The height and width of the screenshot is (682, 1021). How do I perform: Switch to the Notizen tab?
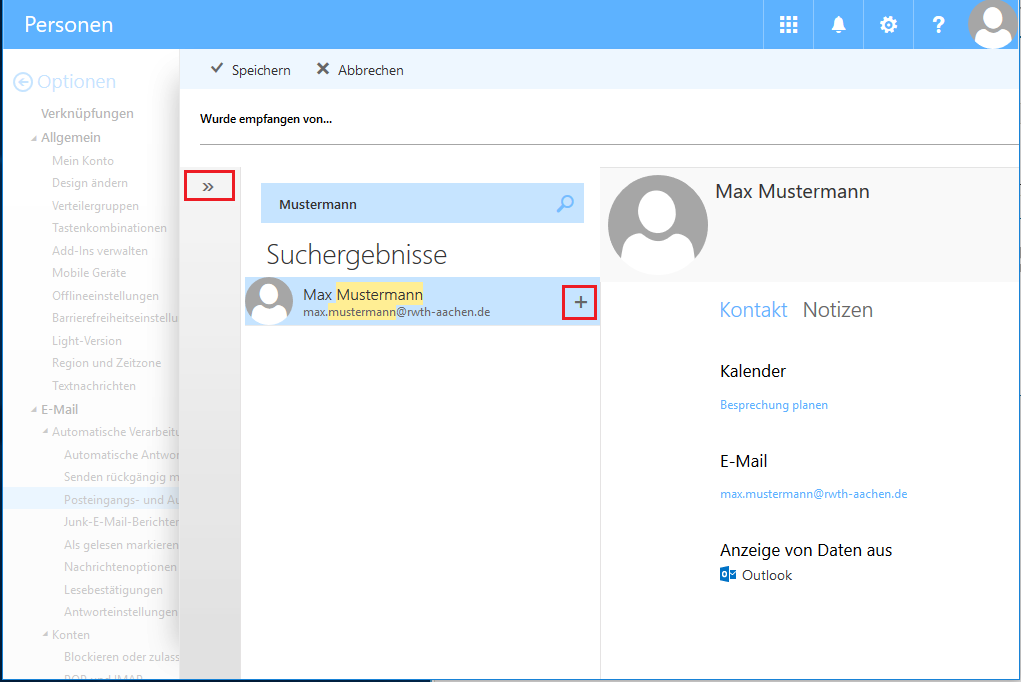coord(837,310)
